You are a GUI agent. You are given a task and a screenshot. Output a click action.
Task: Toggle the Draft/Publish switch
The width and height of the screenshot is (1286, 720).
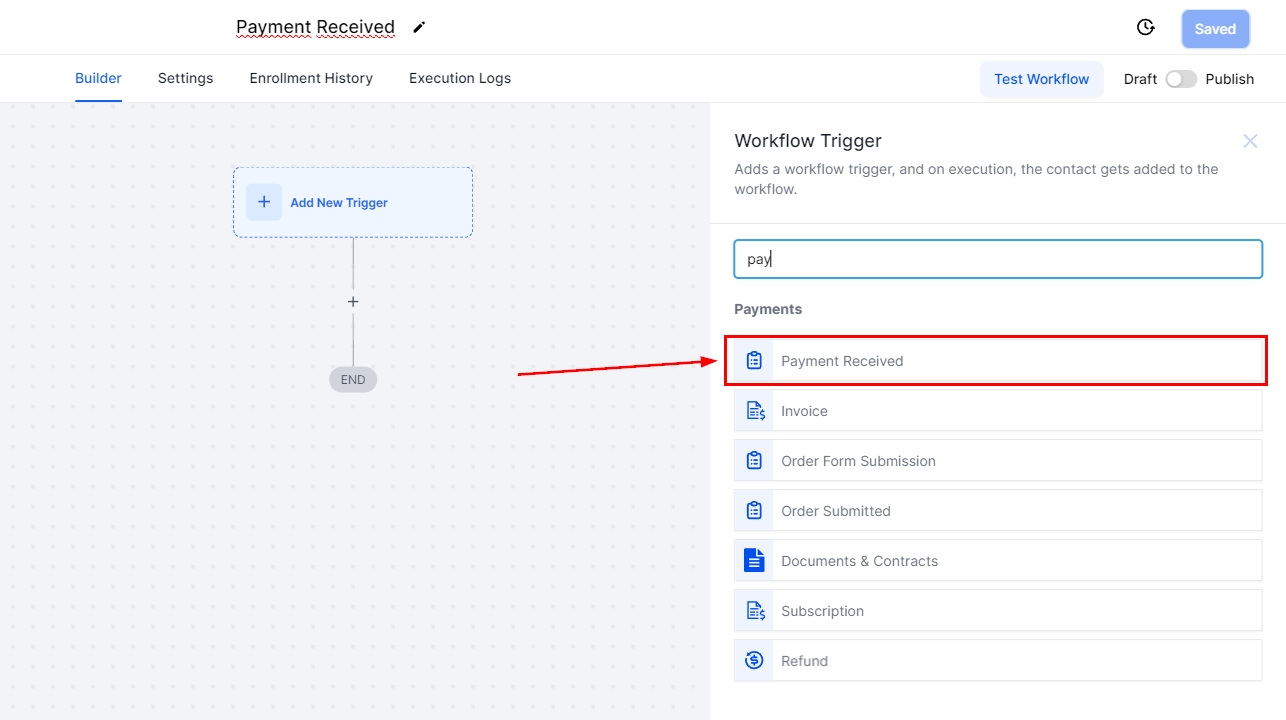pos(1181,79)
